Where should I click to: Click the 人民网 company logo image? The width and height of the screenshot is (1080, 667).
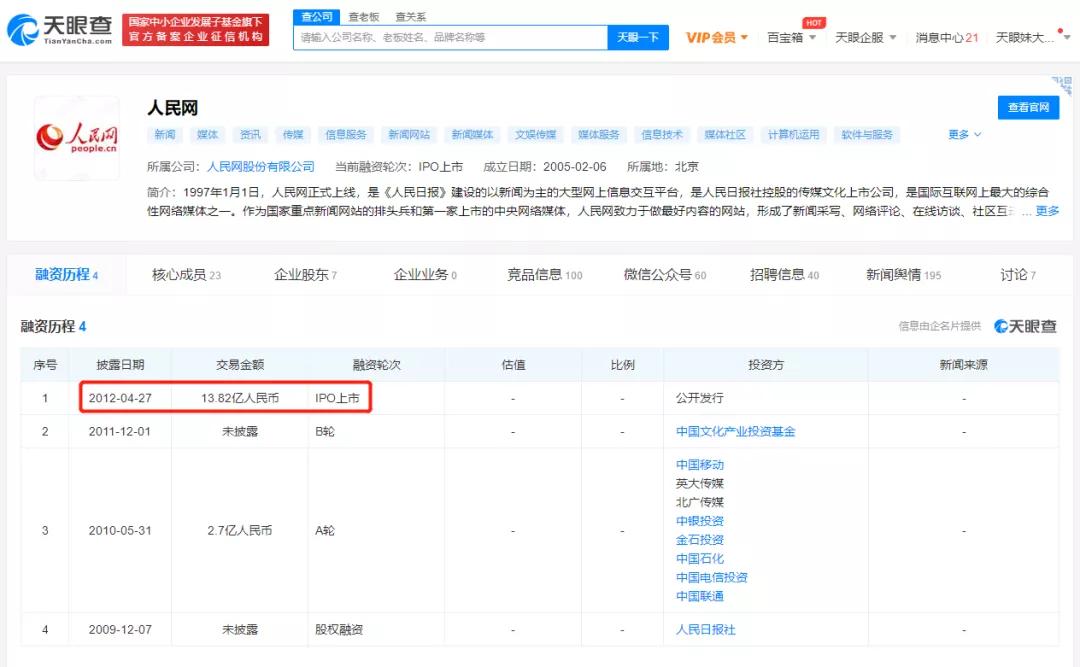[76, 137]
